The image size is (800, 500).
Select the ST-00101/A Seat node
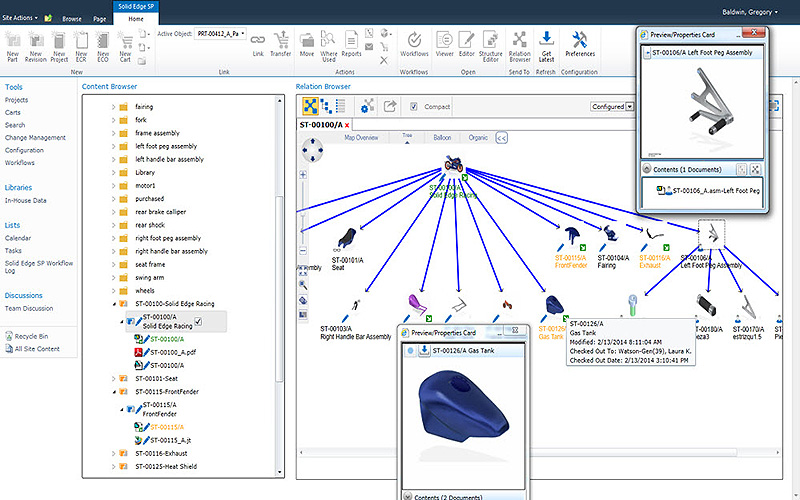[x=347, y=240]
